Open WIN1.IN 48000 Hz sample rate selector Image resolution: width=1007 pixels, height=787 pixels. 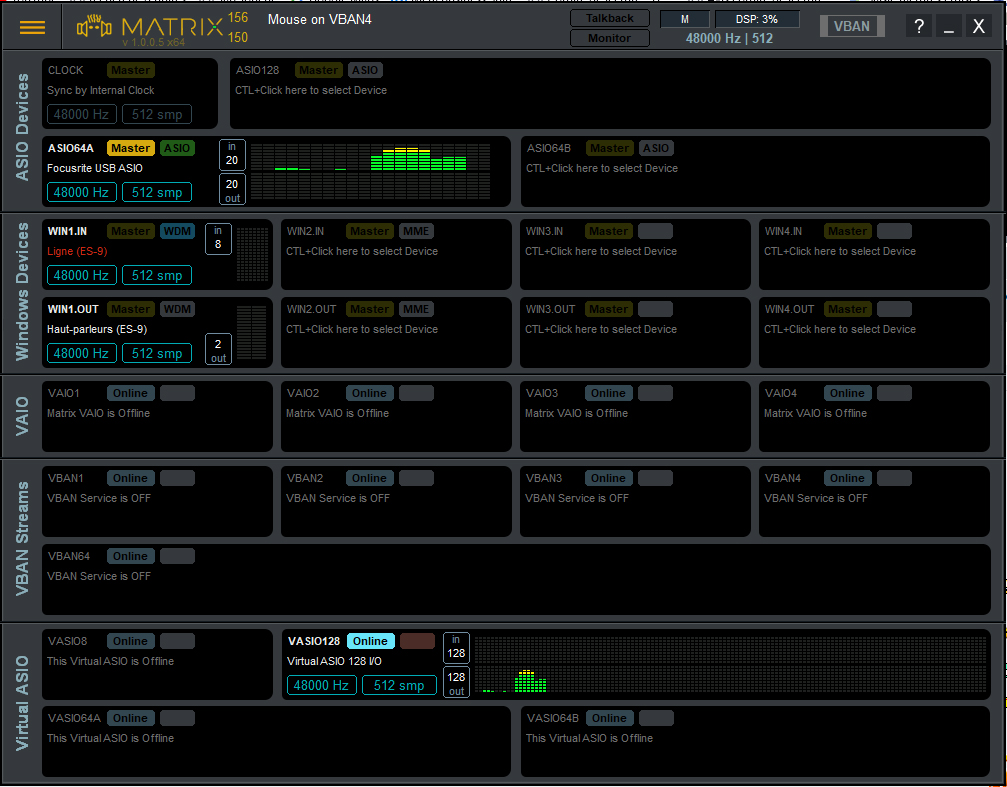(81, 275)
